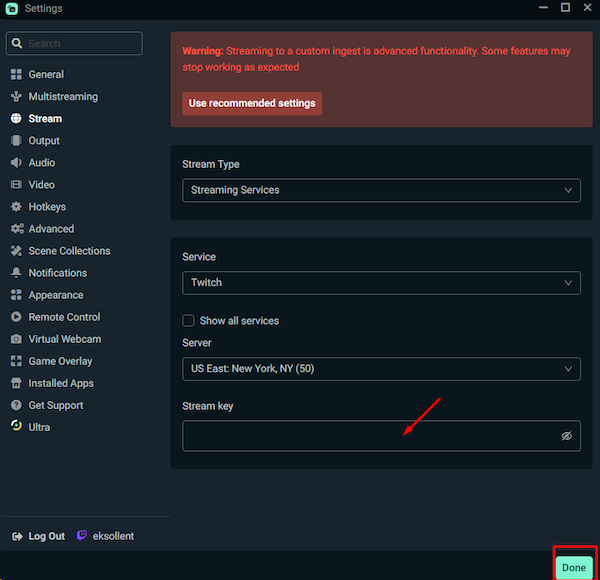Image resolution: width=600 pixels, height=580 pixels.
Task: Click the Notifications bell icon
Action: click(16, 273)
